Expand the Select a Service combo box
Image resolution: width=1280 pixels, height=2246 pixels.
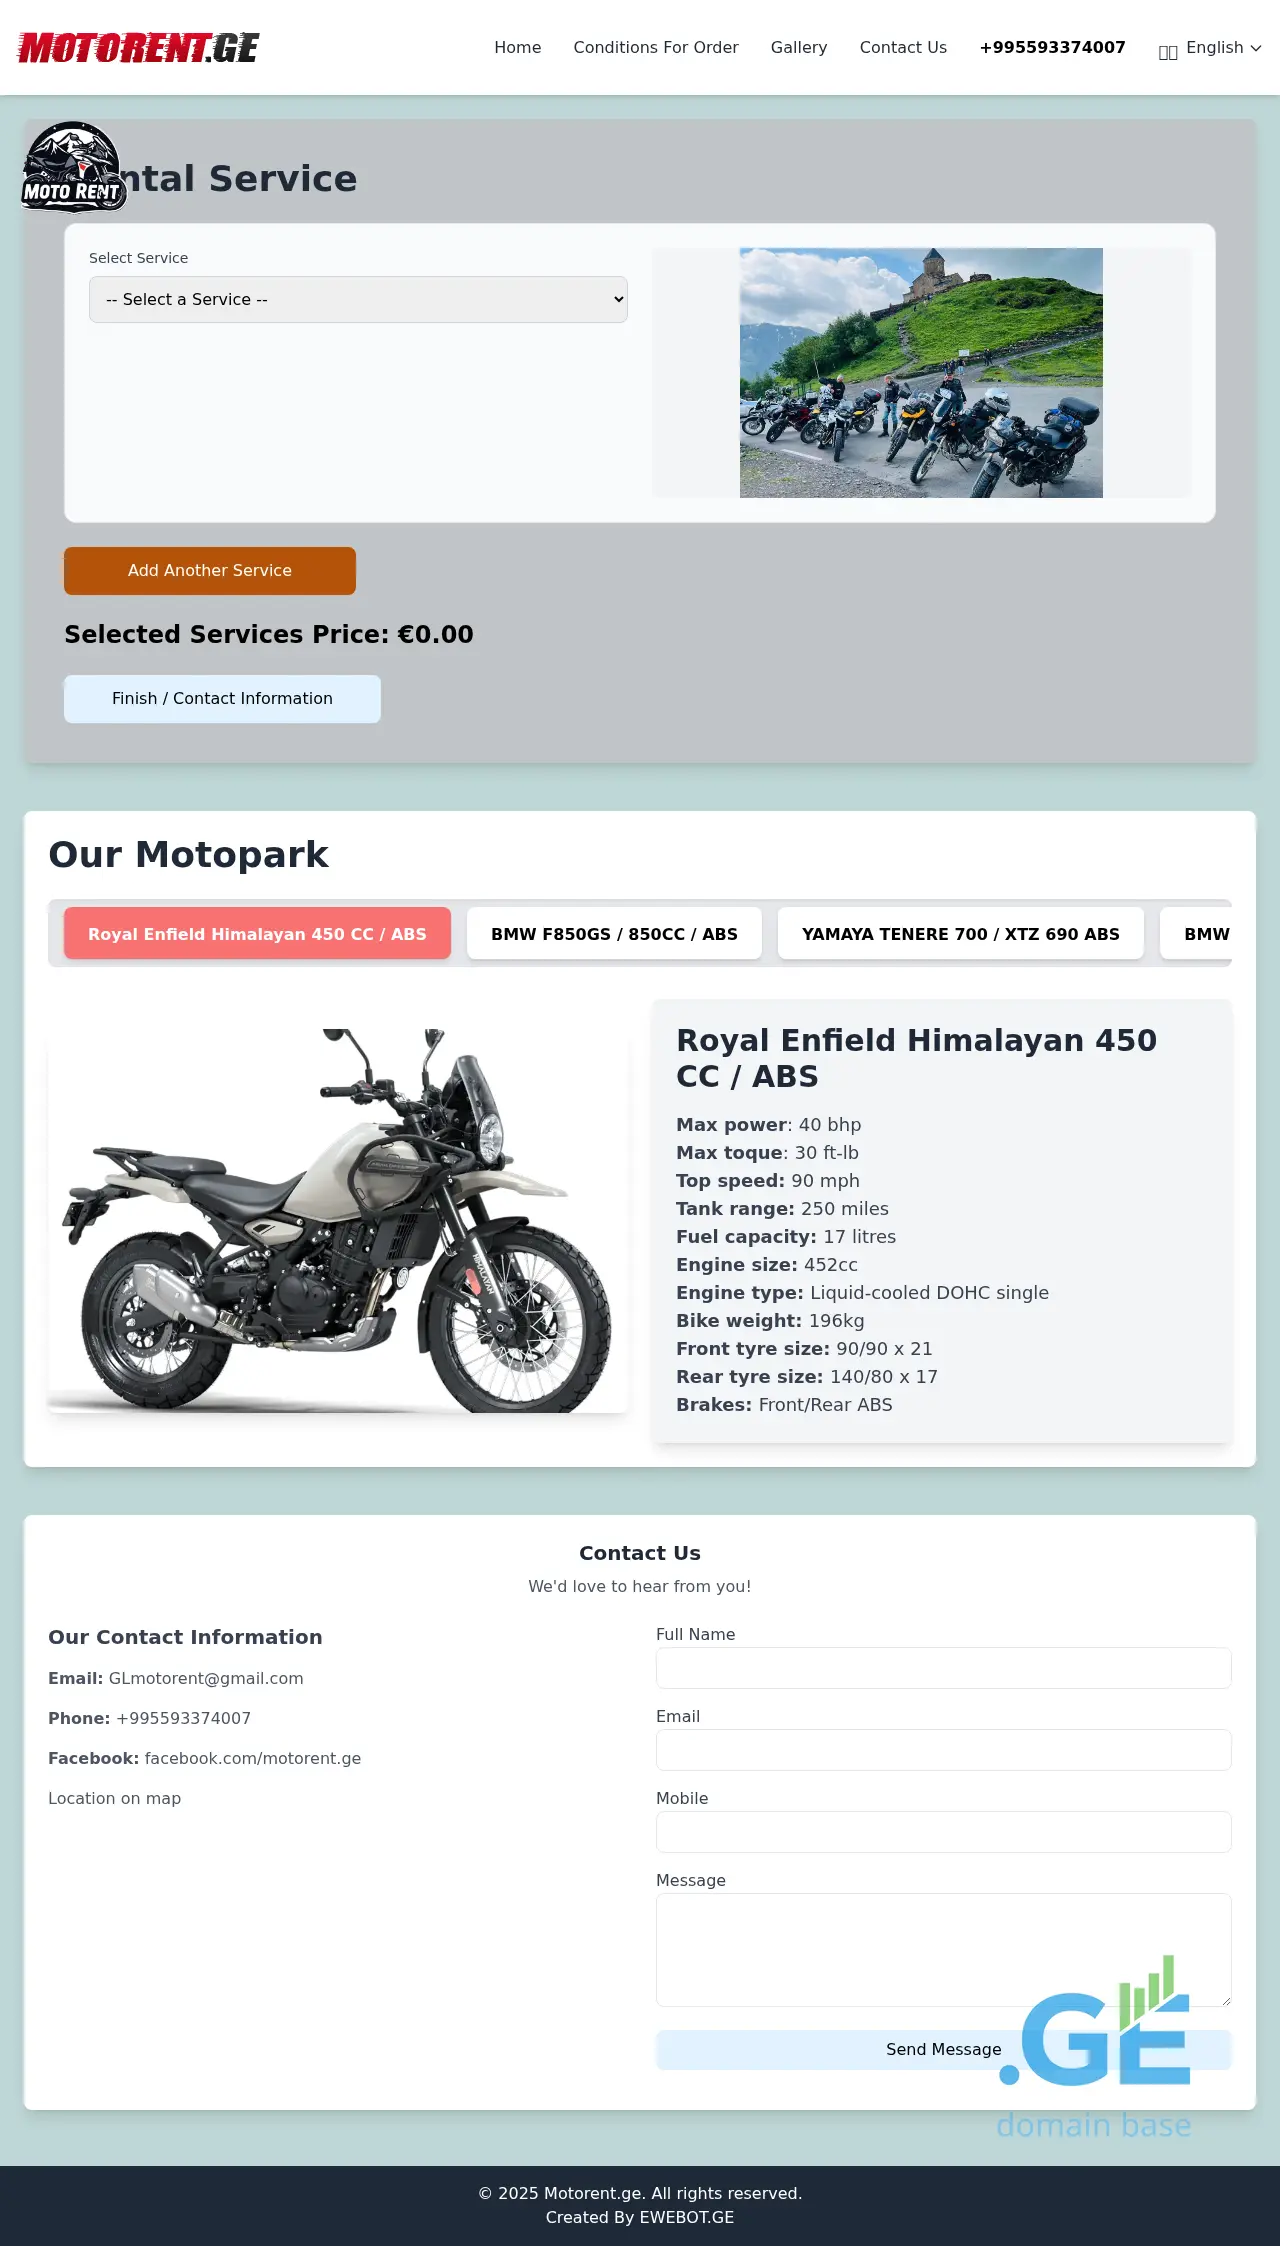point(358,299)
